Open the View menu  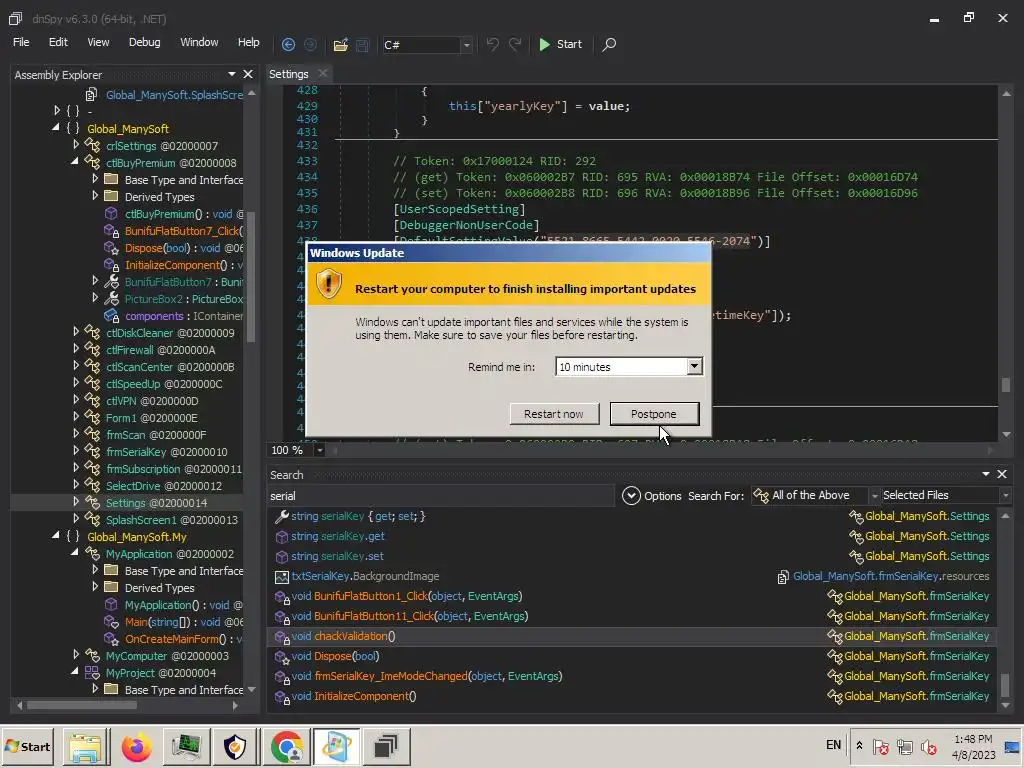pyautogui.click(x=98, y=42)
